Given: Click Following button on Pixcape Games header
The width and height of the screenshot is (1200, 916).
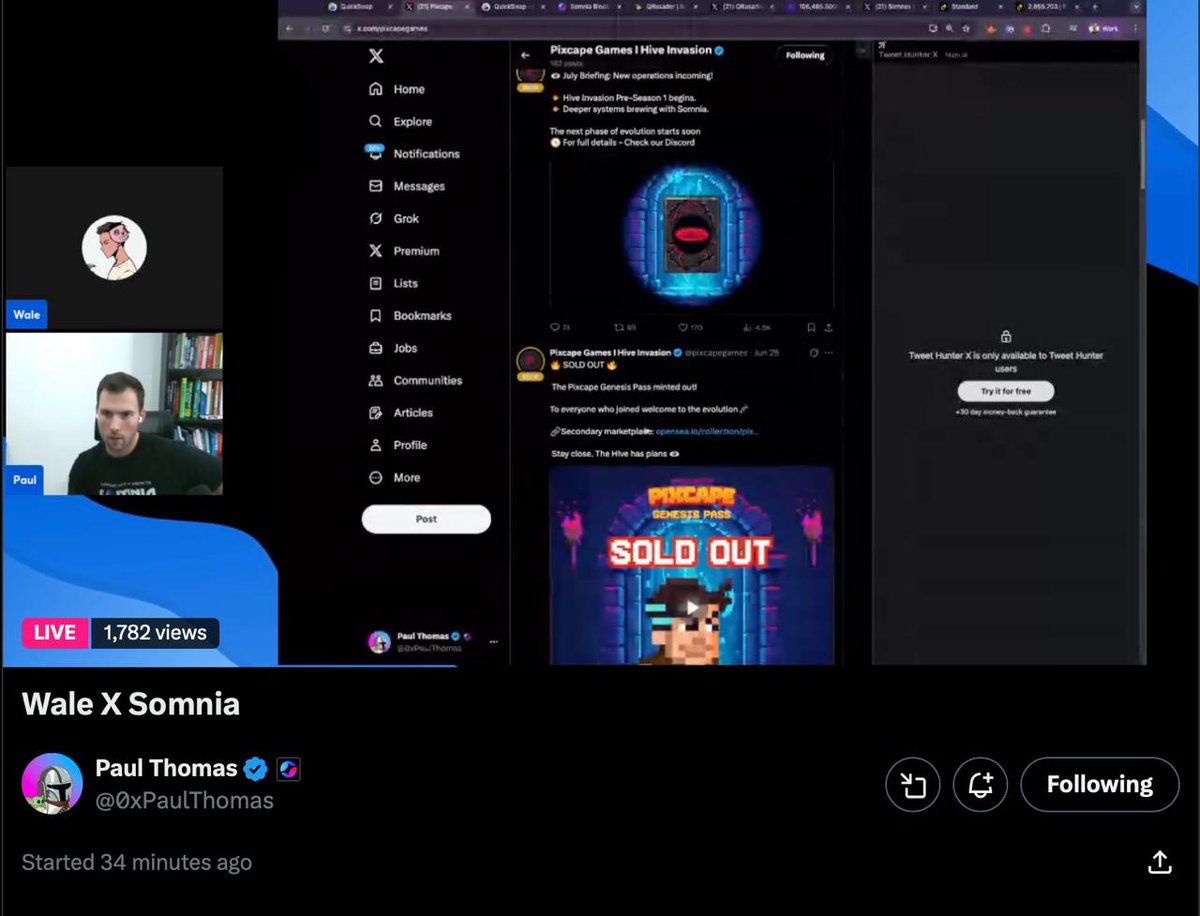Looking at the screenshot, I should pyautogui.click(x=804, y=55).
